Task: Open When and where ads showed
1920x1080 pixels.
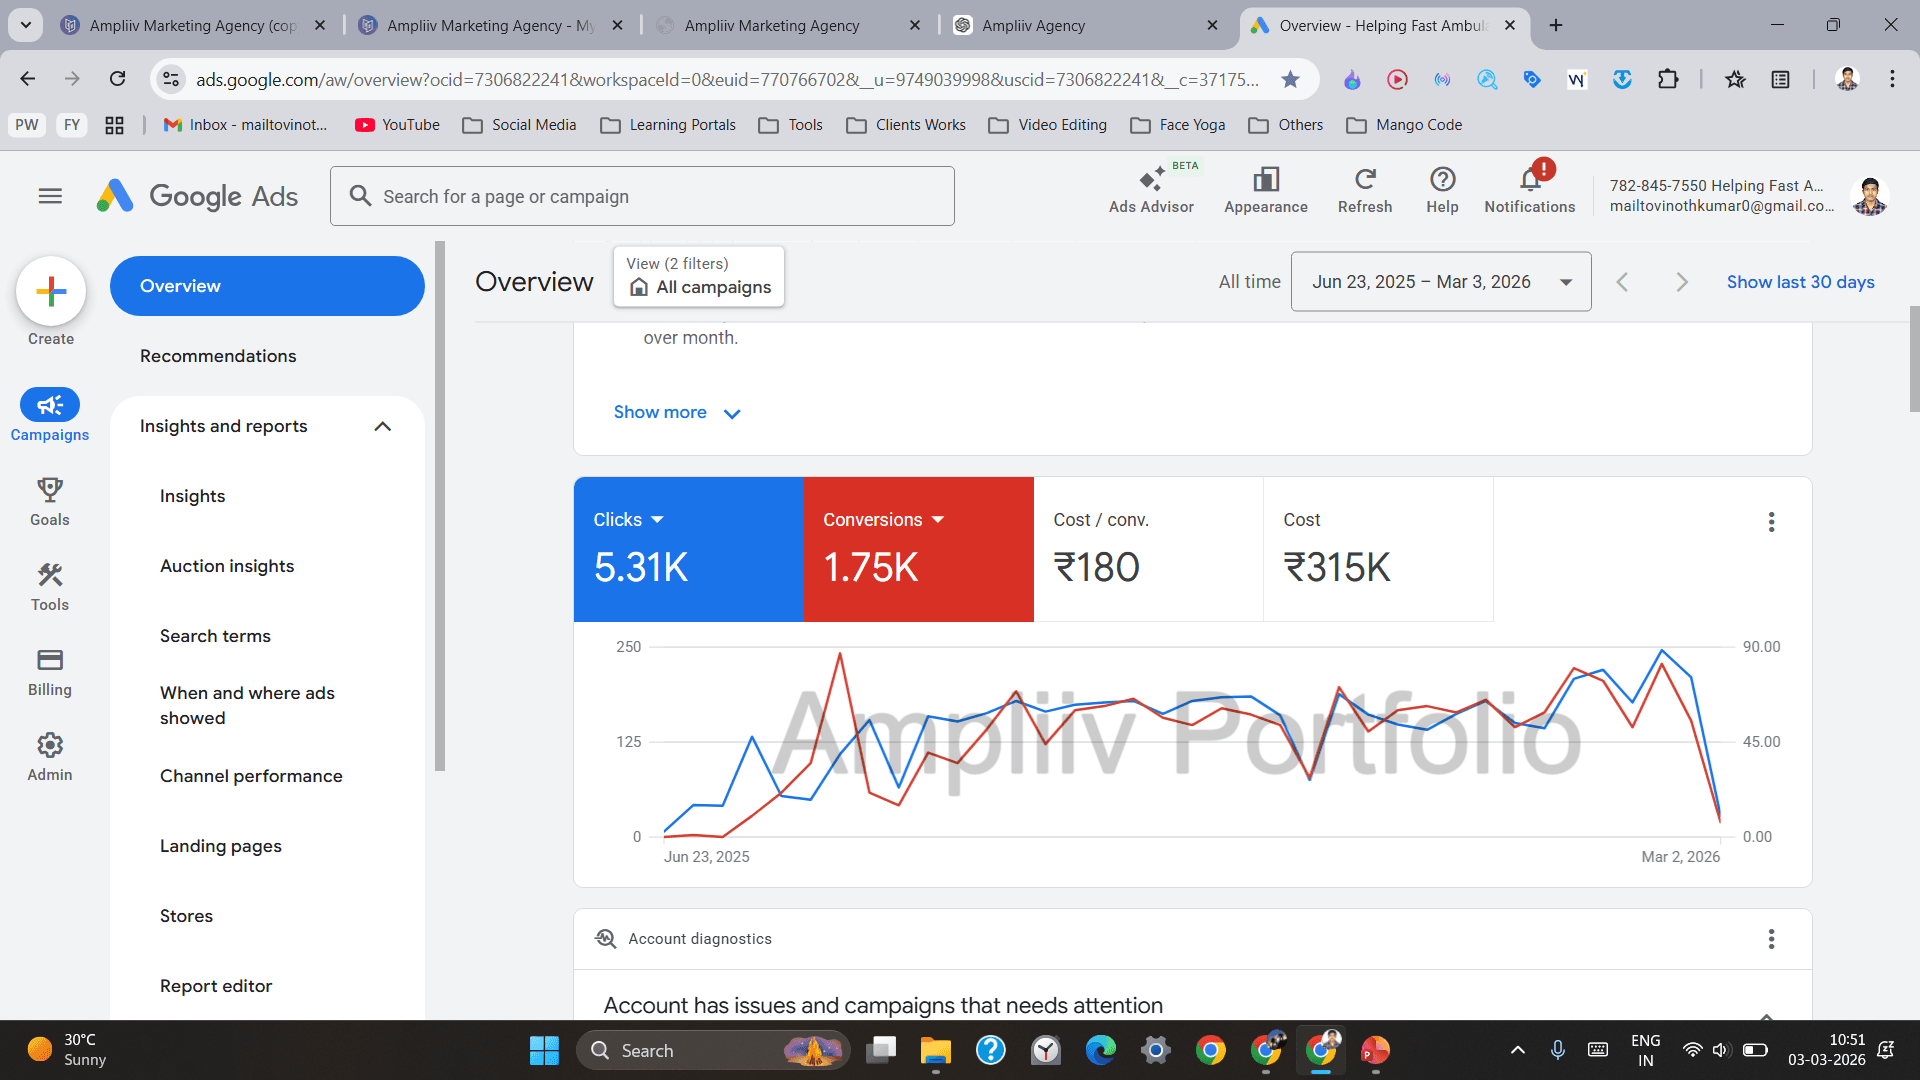Action: tap(247, 705)
